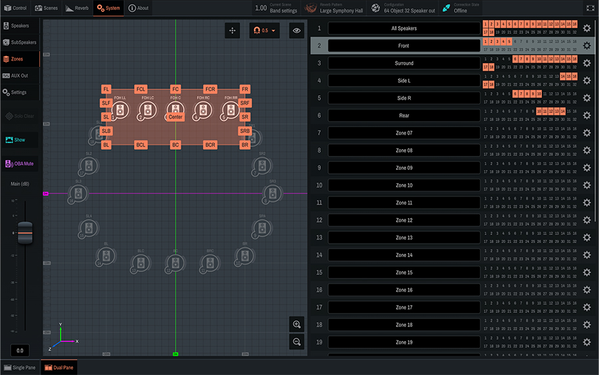The image size is (600, 375).
Task: Click the Solo Clear button
Action: (20, 116)
